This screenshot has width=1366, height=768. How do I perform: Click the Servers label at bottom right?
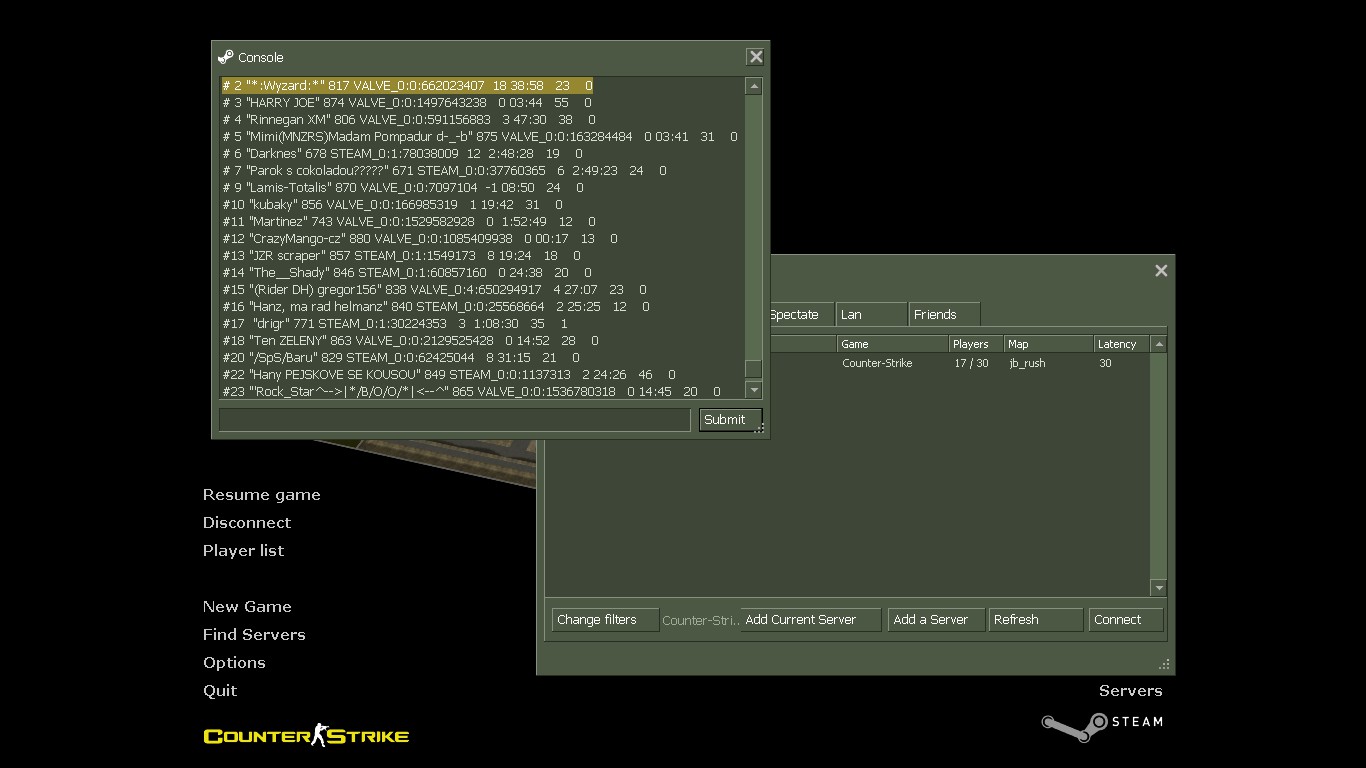pyautogui.click(x=1130, y=691)
